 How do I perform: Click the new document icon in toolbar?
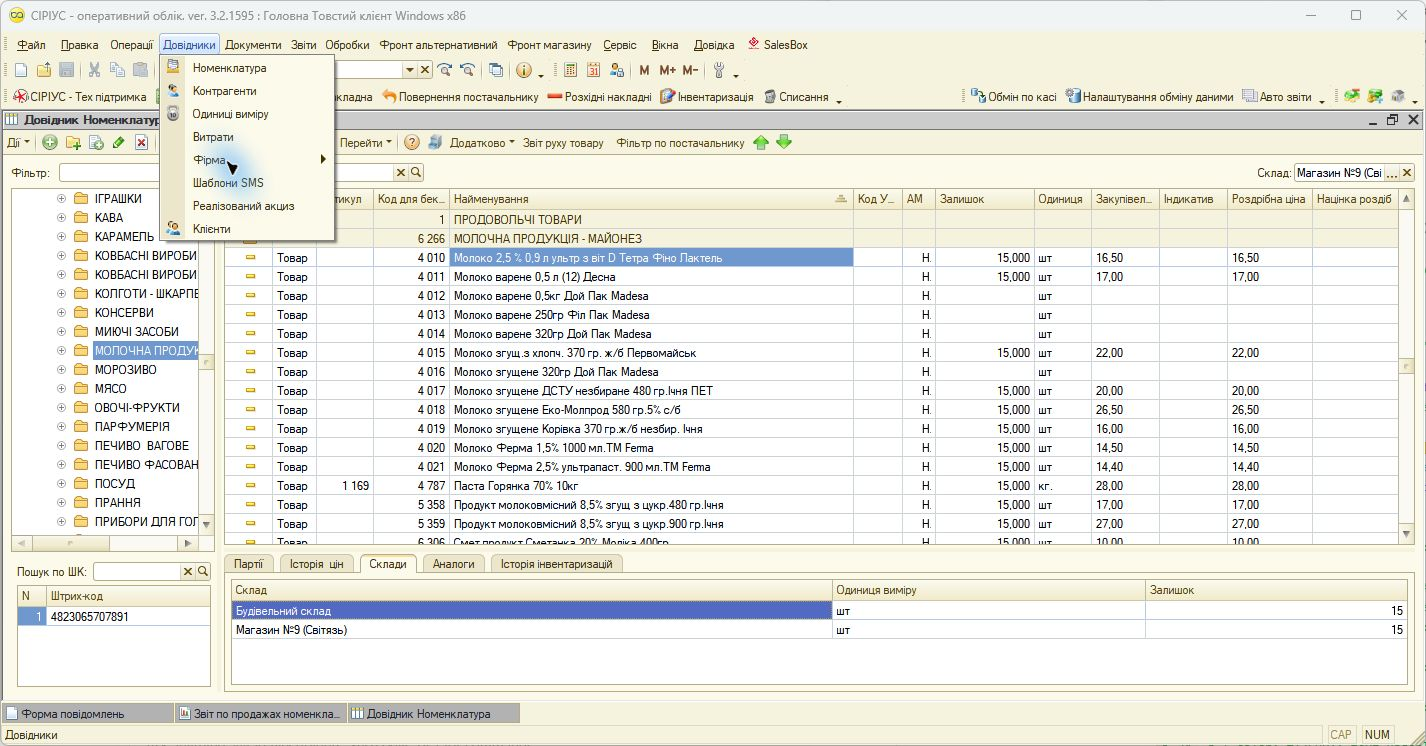tap(21, 70)
